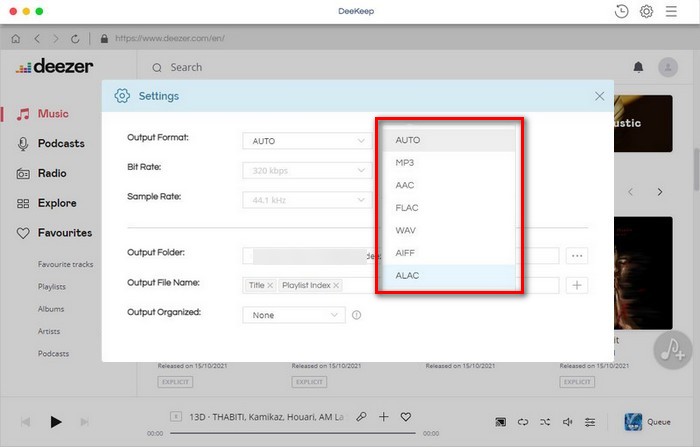Like the current track heart icon
Screen dimensions: 700x447
[x=405, y=417]
